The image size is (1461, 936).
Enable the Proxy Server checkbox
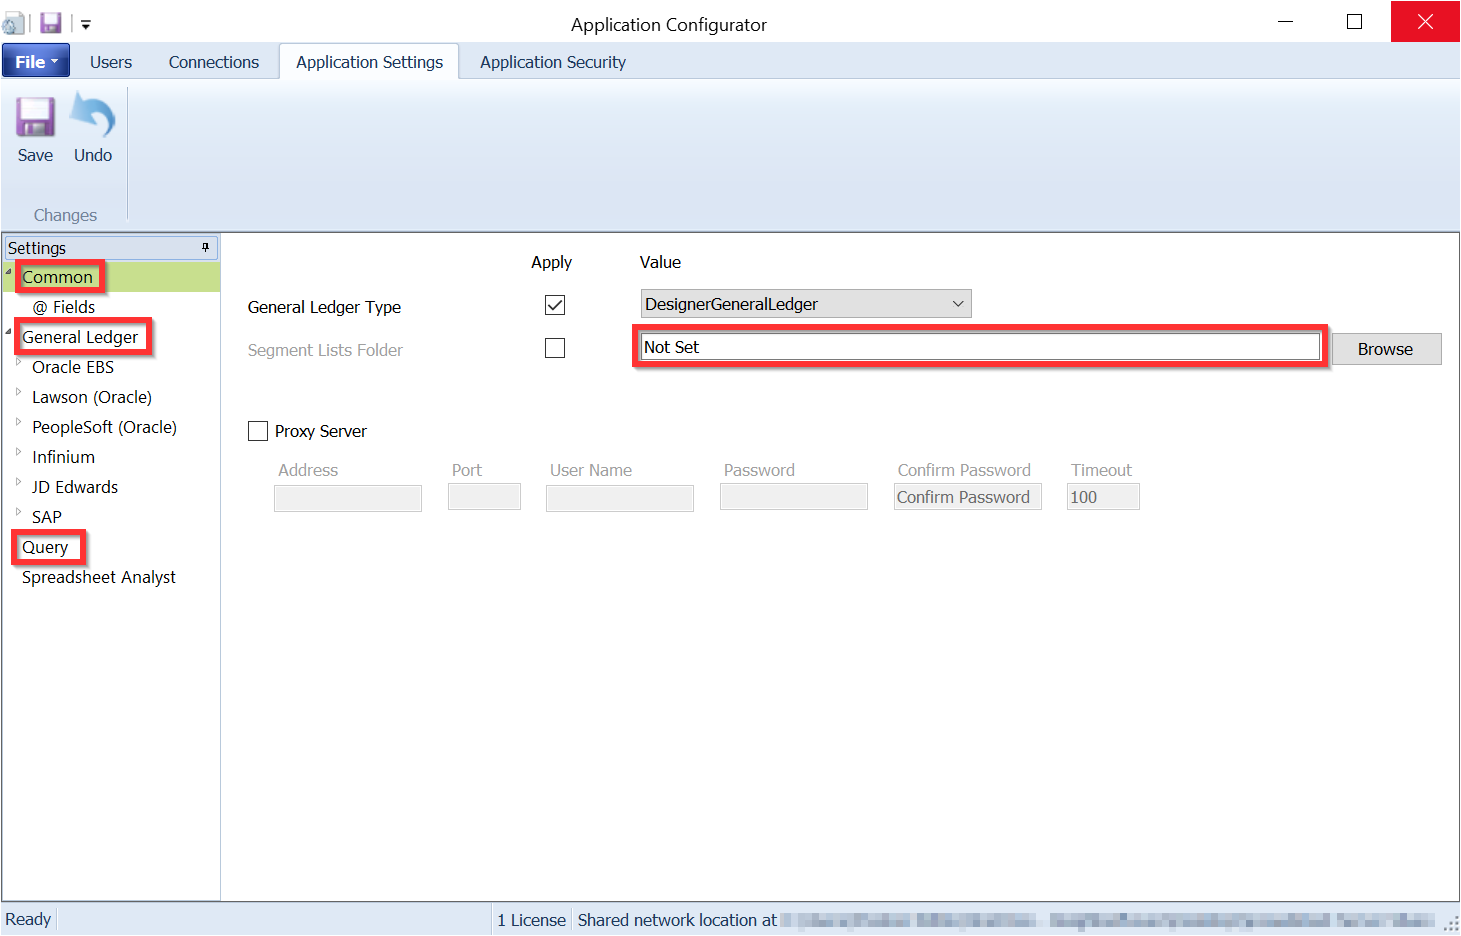258,431
